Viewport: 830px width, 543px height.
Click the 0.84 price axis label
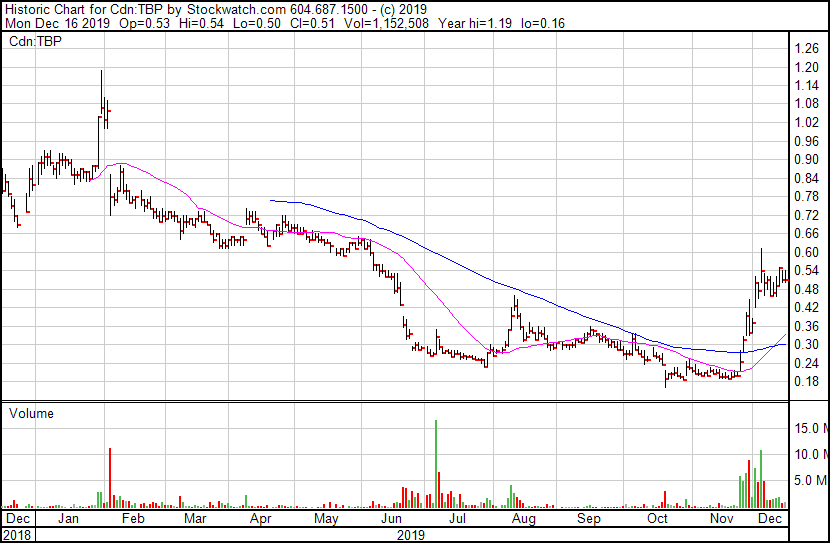[x=806, y=178]
